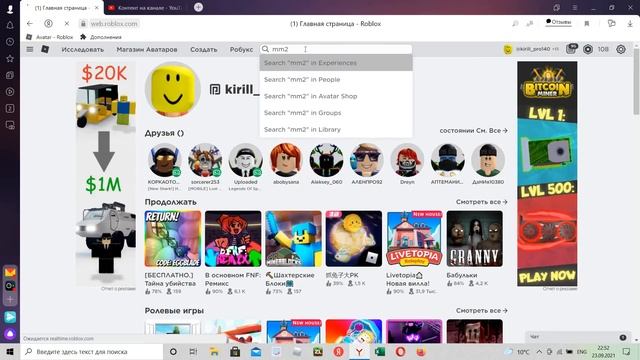
Task: Open the Mail app from the taskbar
Action: 256,351
